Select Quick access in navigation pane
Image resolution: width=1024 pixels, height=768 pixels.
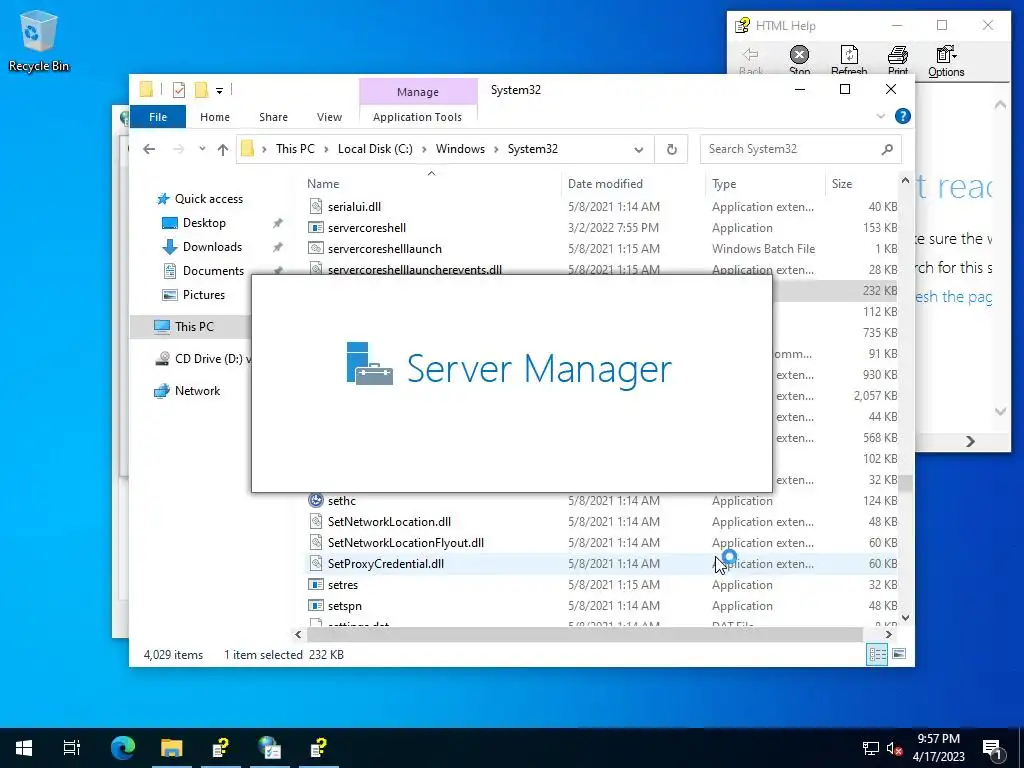[208, 199]
